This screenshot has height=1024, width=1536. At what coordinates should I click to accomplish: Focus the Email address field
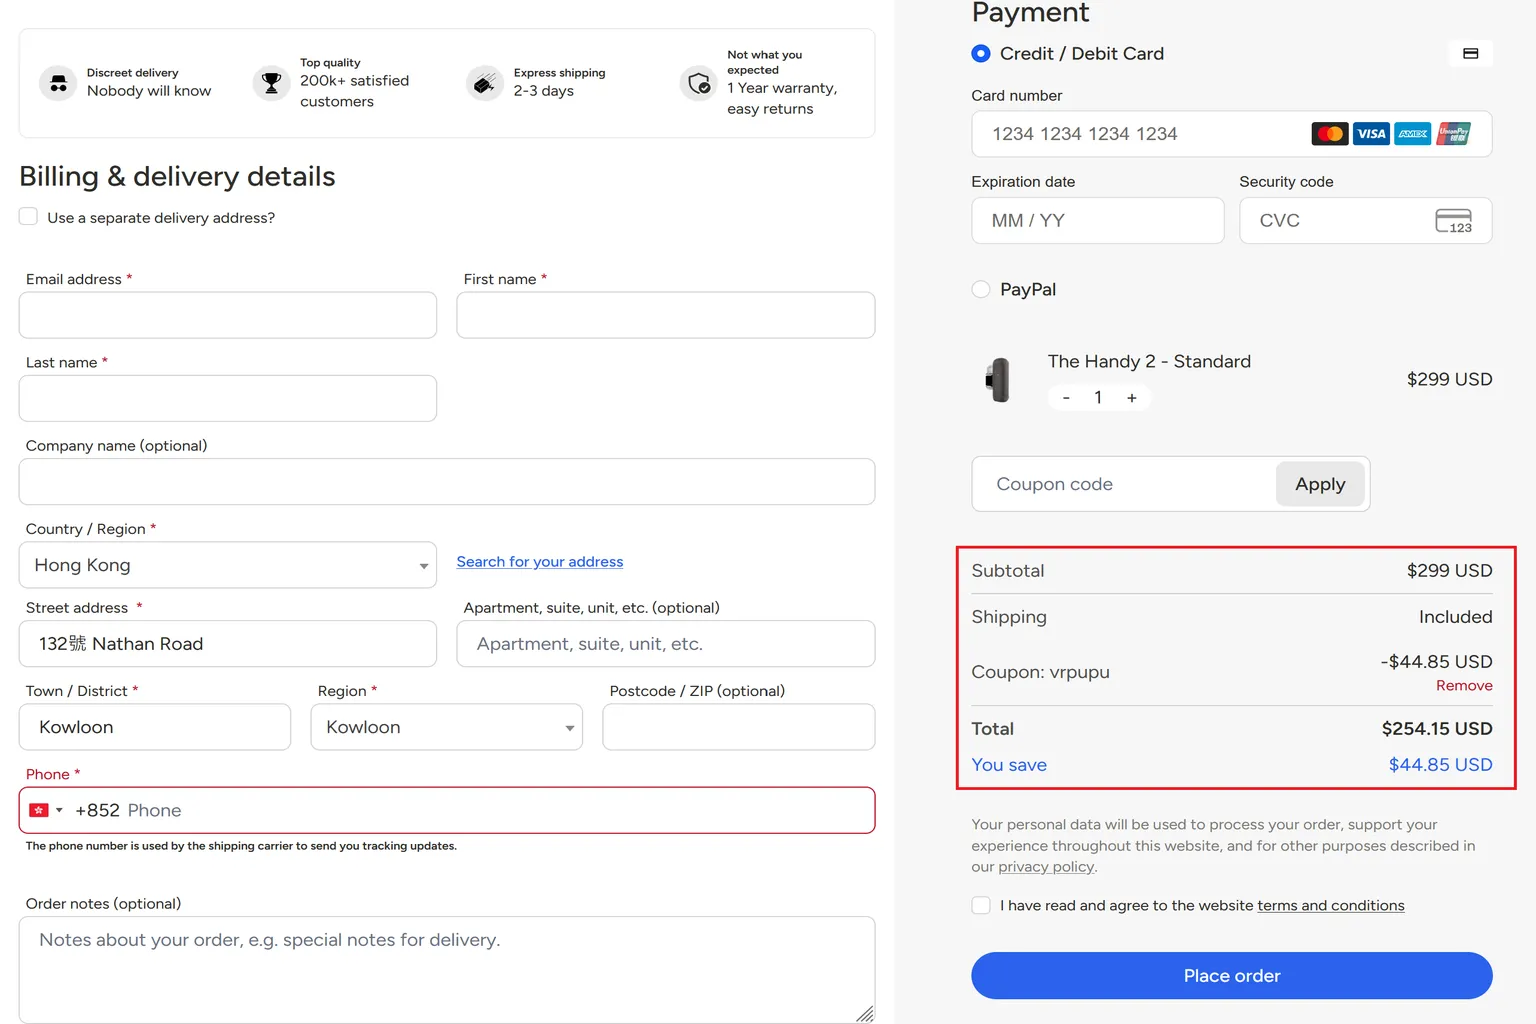(228, 315)
